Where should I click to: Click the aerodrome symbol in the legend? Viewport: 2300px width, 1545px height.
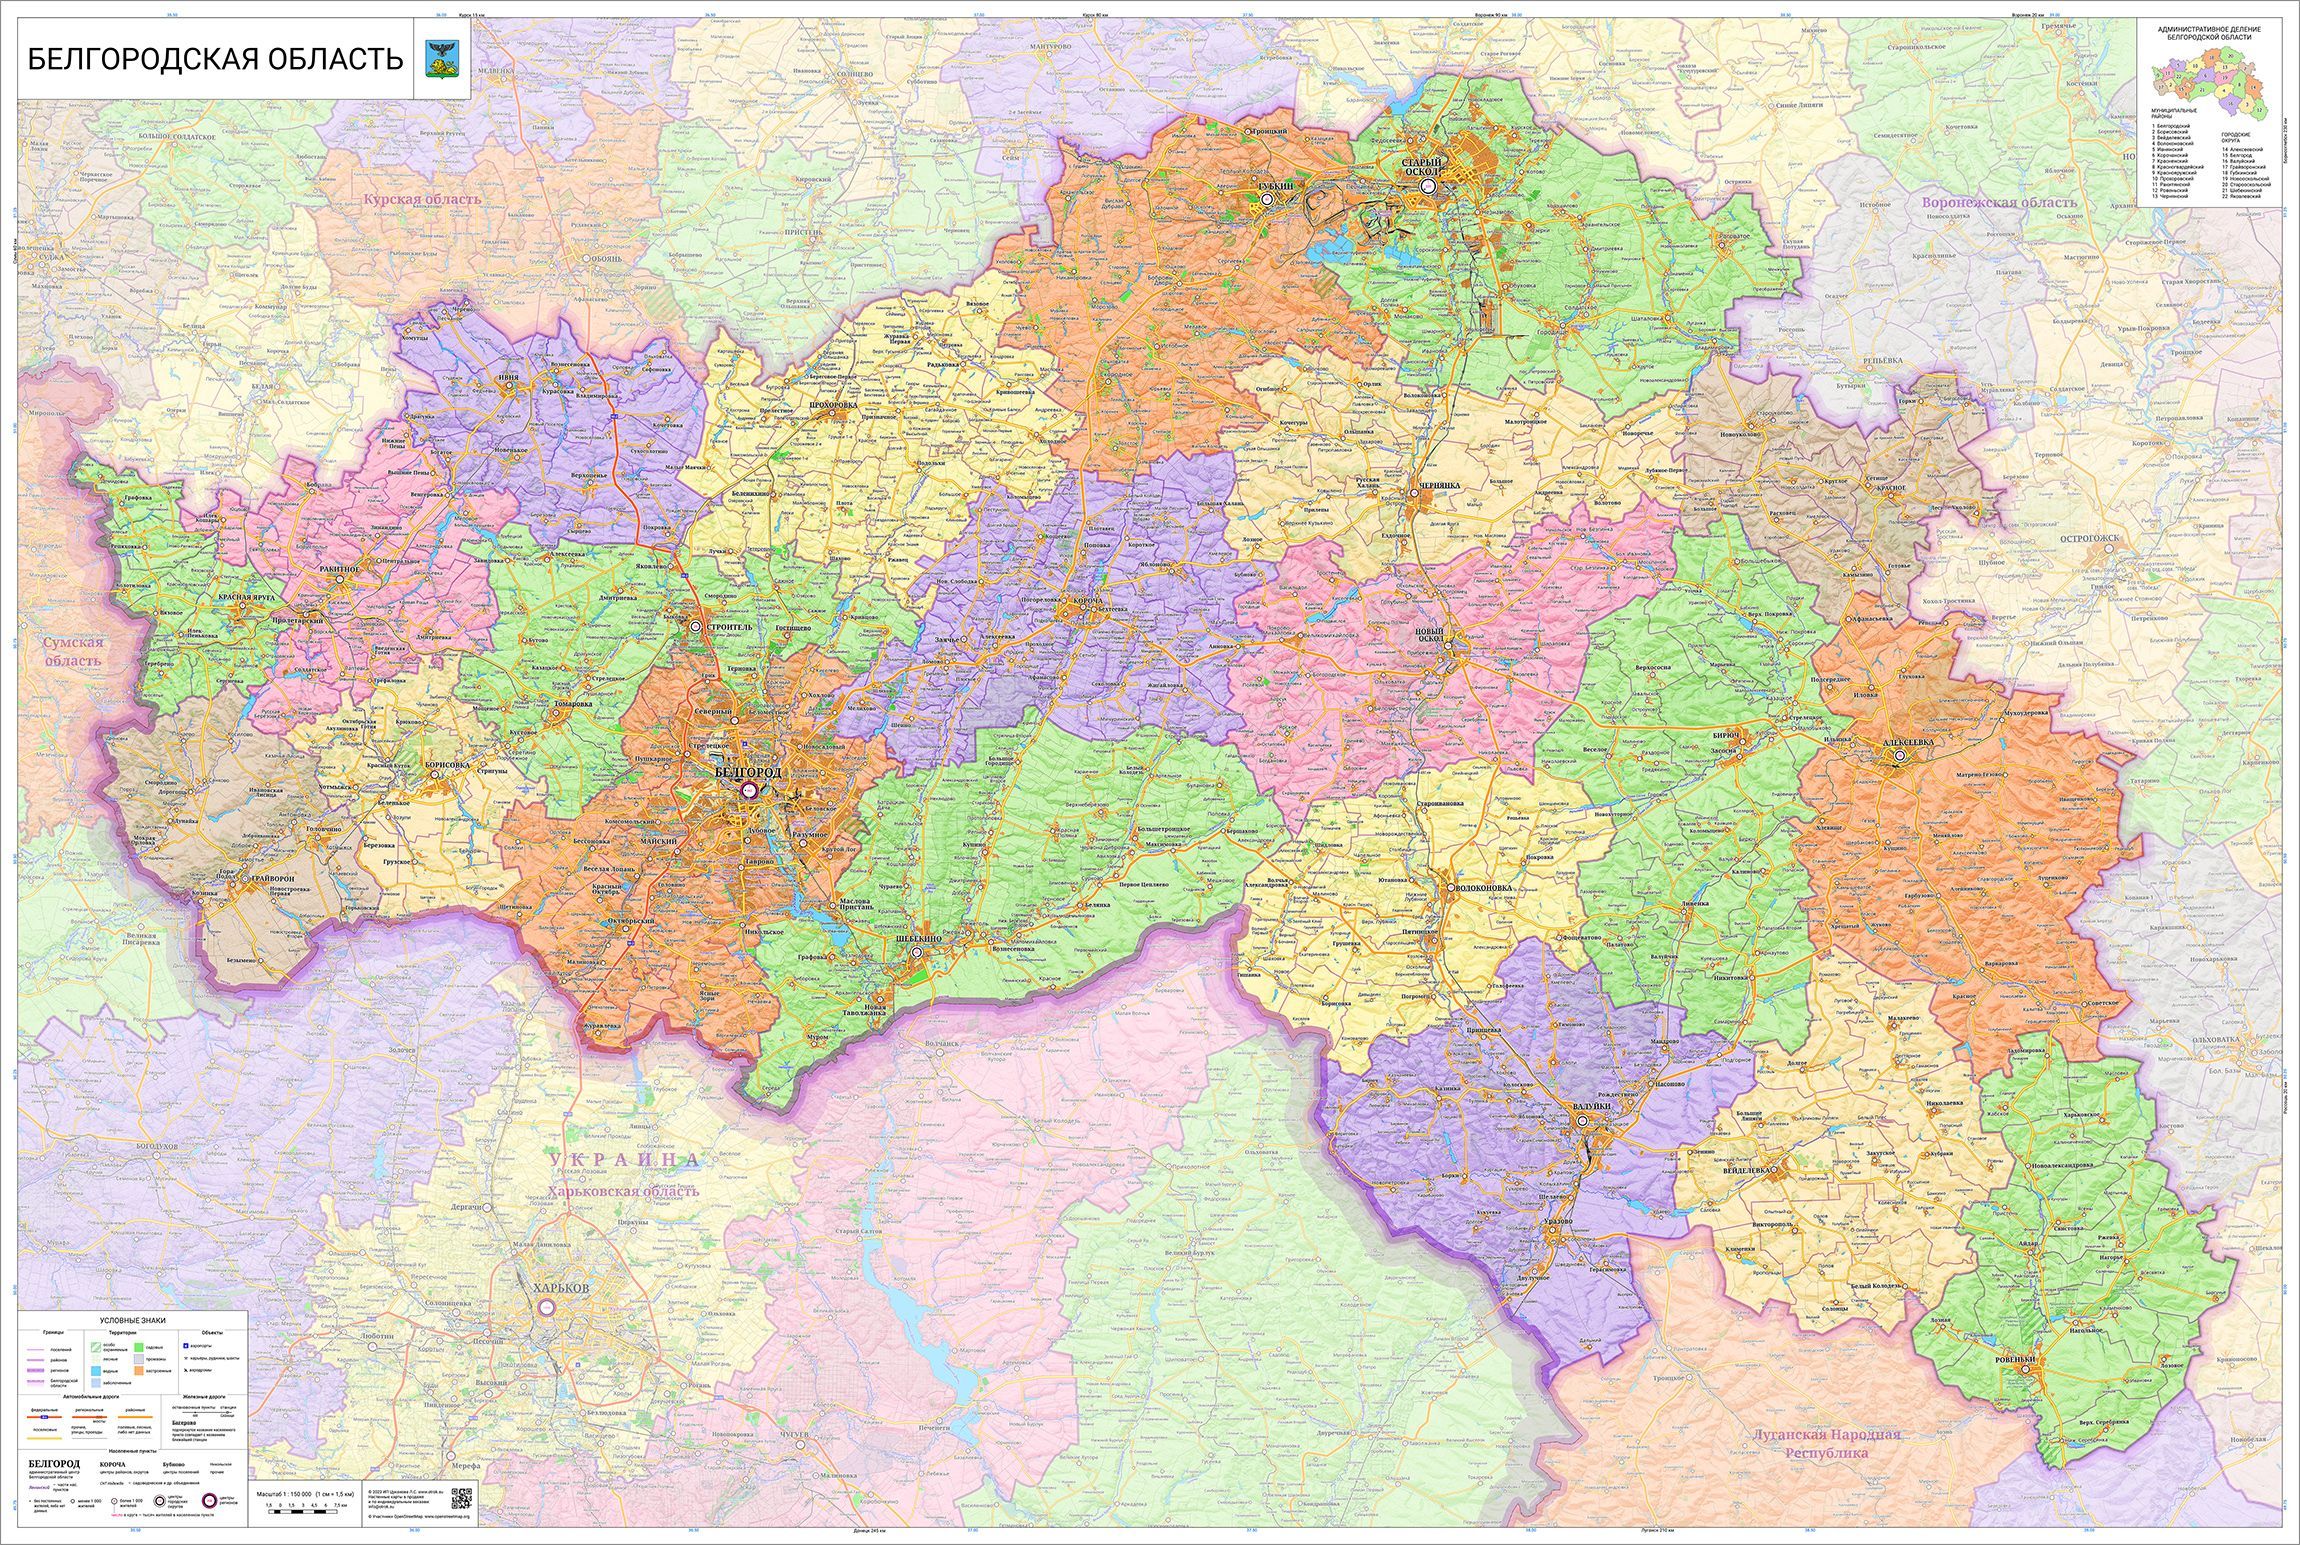click(x=185, y=1370)
